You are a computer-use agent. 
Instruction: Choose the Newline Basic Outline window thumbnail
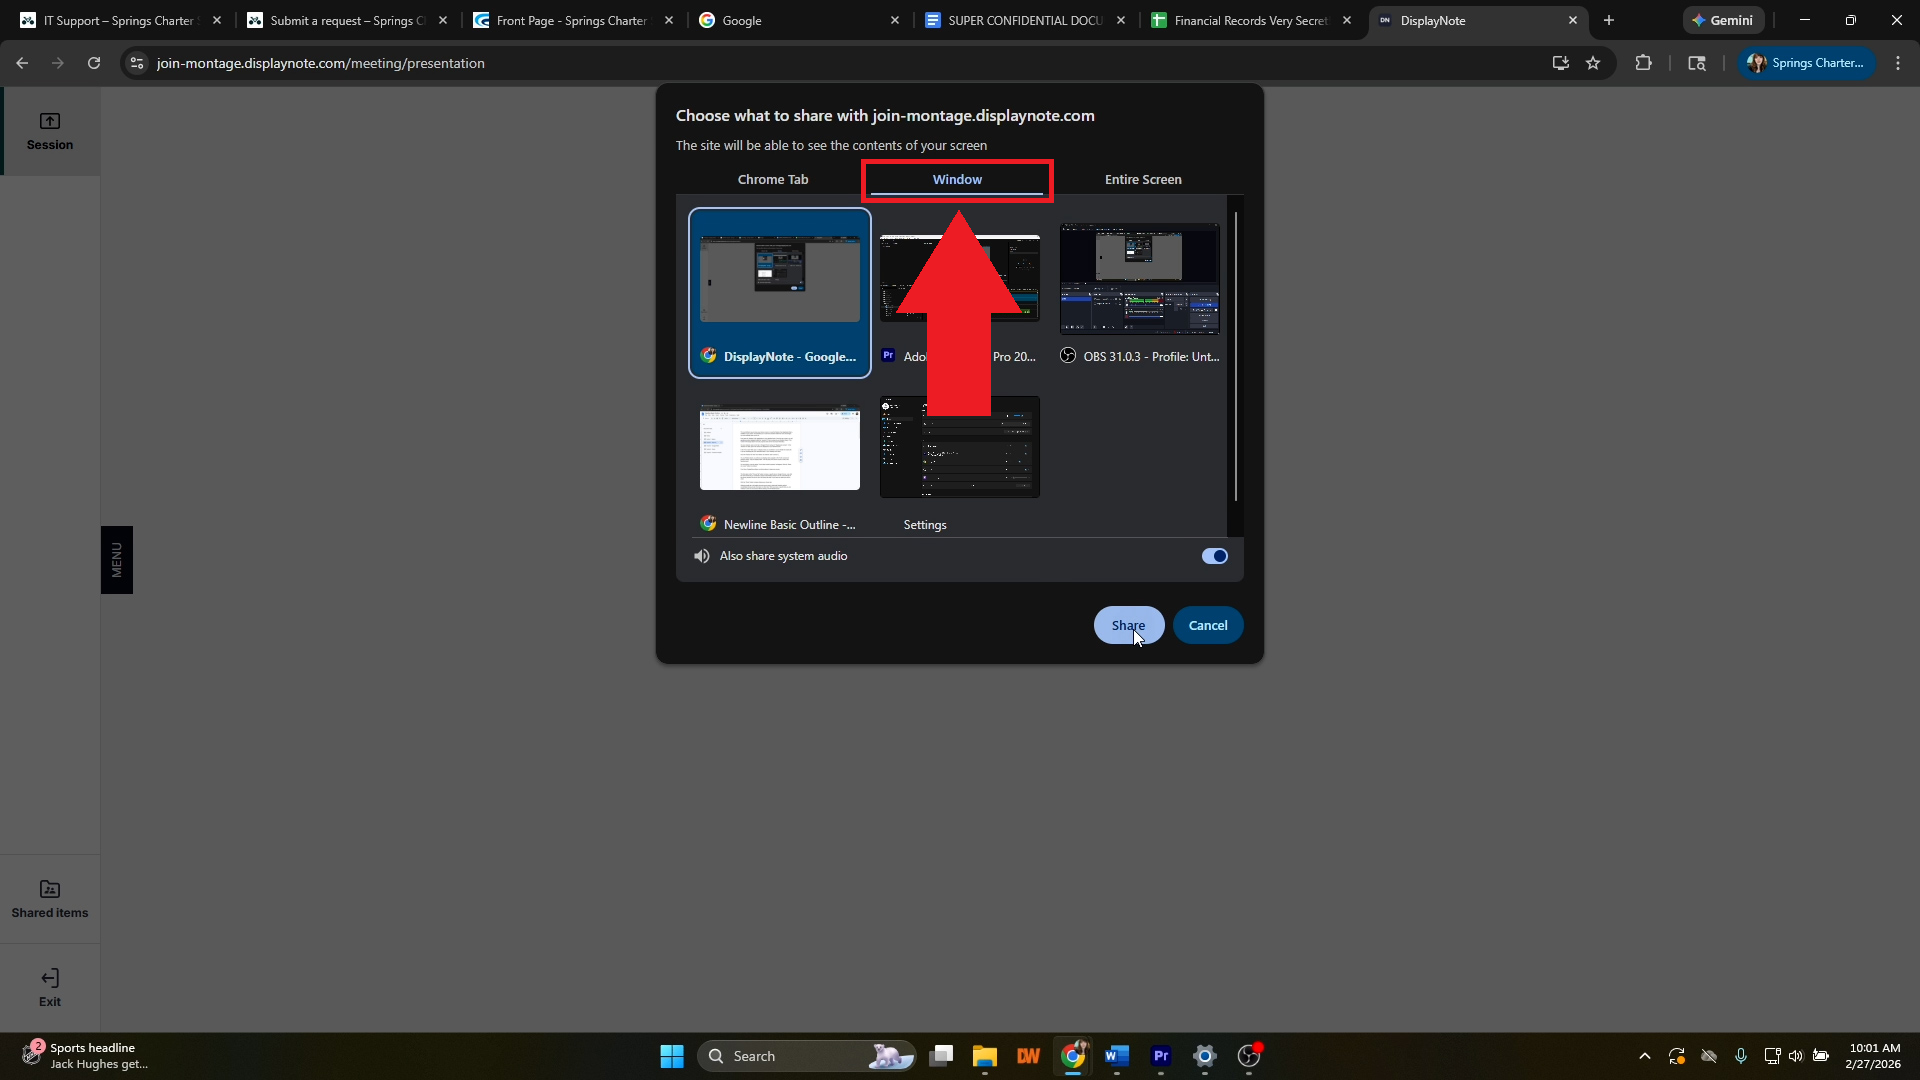click(779, 448)
